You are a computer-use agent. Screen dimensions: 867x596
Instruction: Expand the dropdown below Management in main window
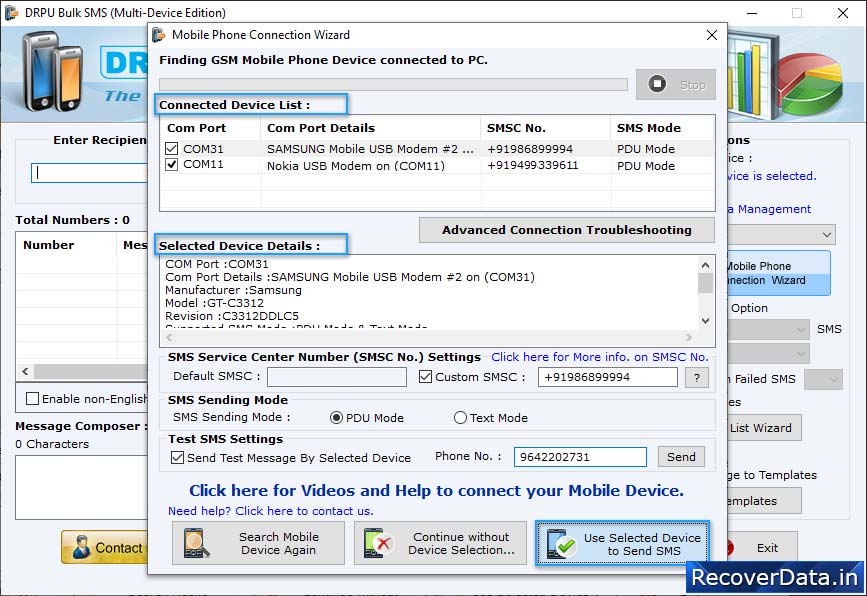(781, 234)
